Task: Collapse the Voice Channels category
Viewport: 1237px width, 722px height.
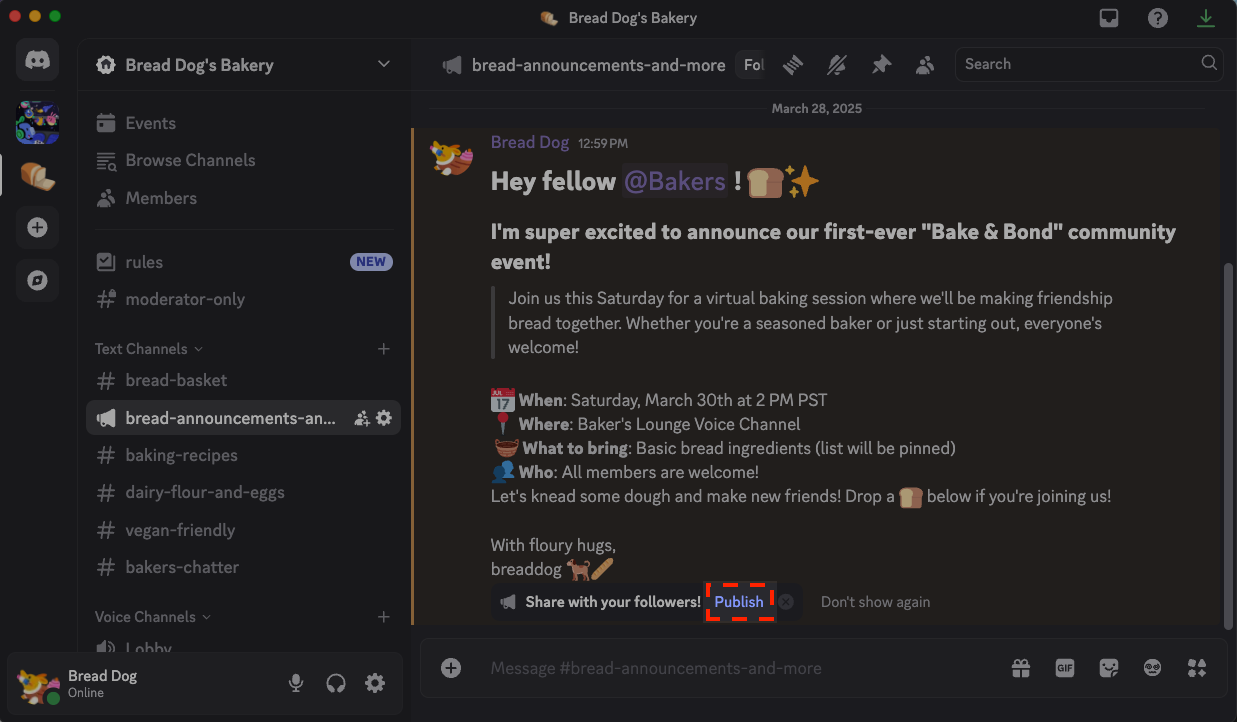Action: click(x=146, y=617)
